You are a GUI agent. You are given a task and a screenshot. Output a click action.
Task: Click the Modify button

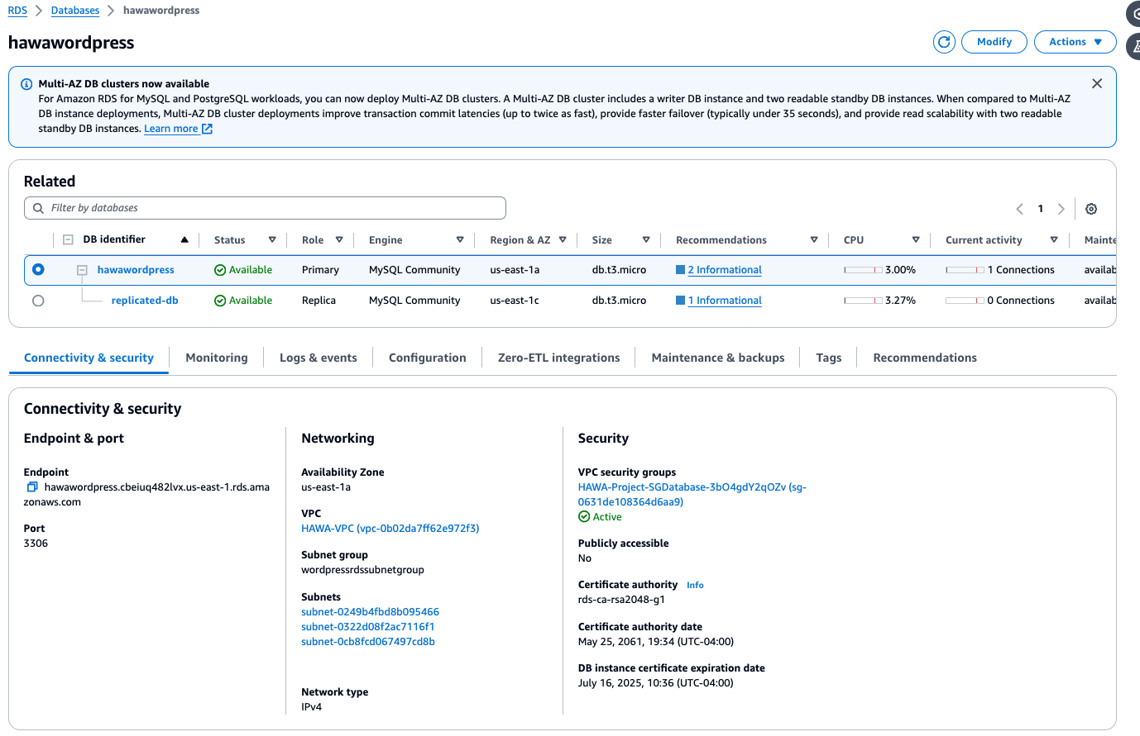tap(994, 42)
